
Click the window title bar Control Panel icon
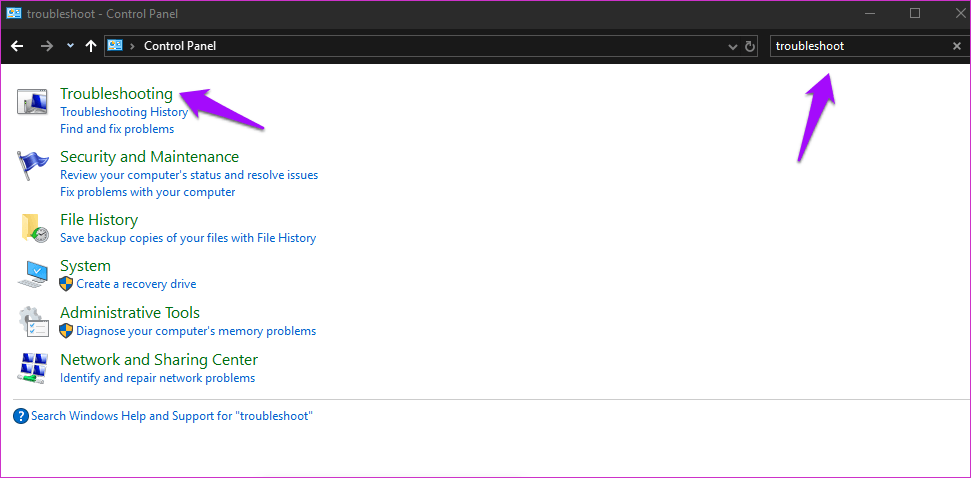click(14, 13)
